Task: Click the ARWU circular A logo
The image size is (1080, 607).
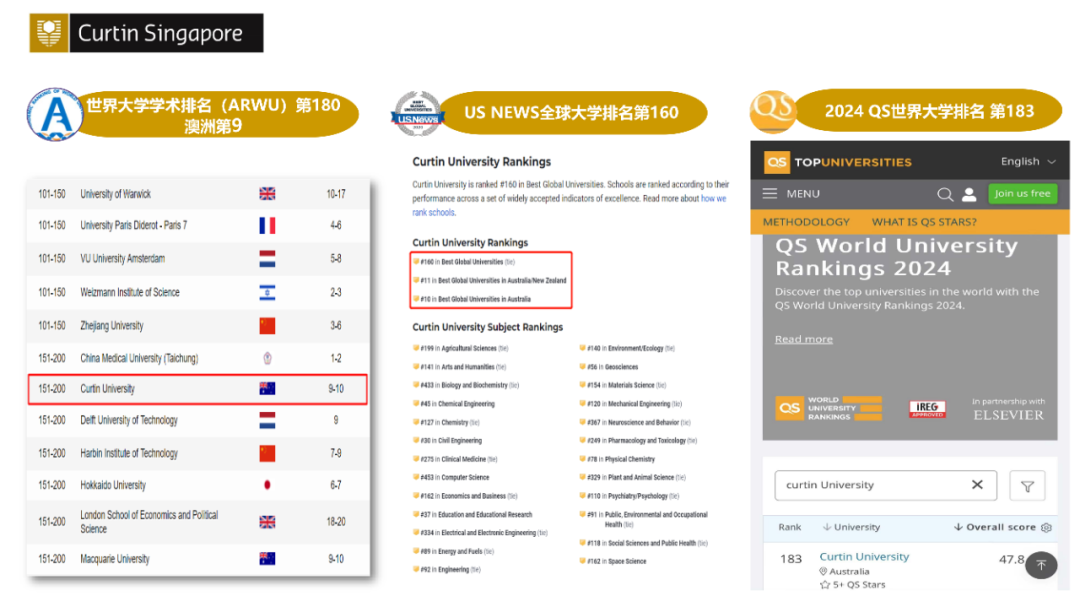Action: (x=55, y=114)
